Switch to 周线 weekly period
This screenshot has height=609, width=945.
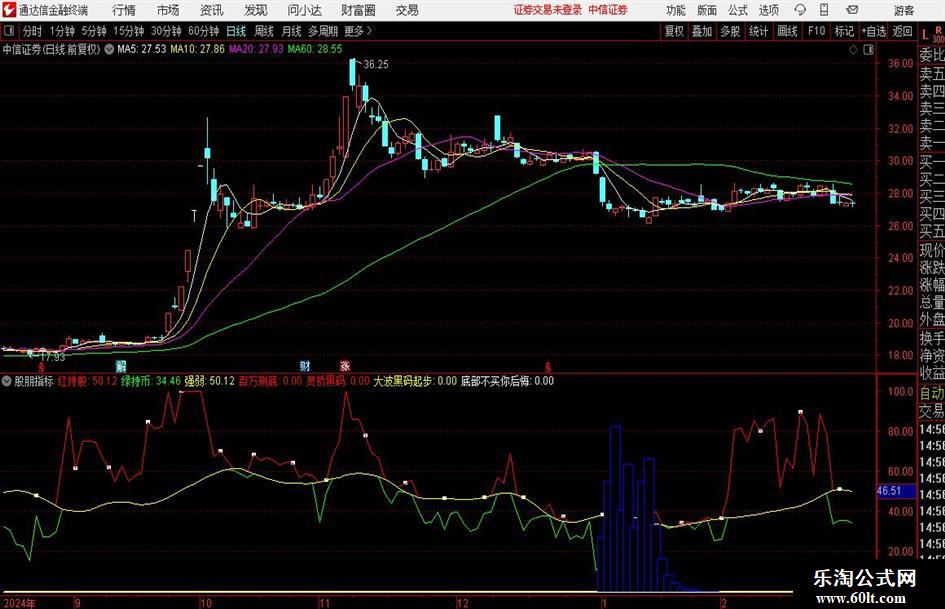[264, 31]
